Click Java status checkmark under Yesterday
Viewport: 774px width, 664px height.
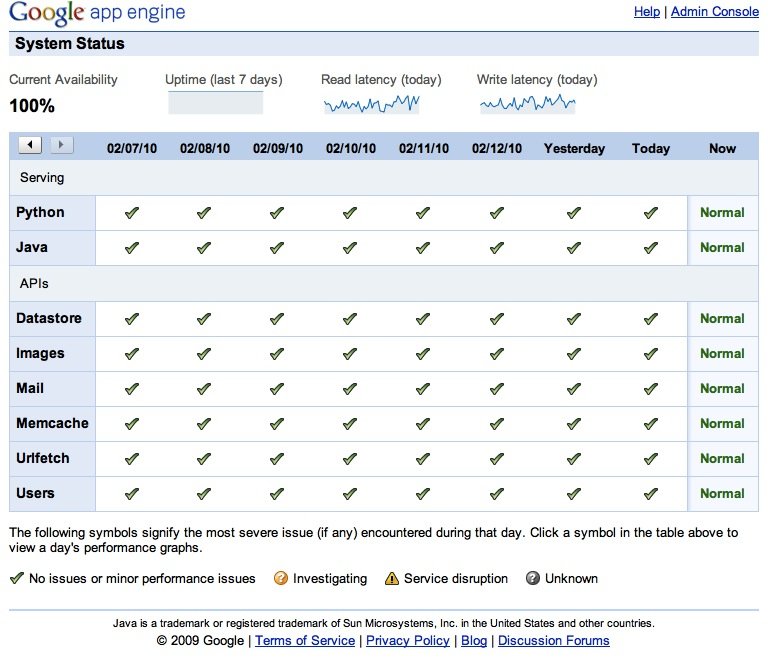[573, 248]
